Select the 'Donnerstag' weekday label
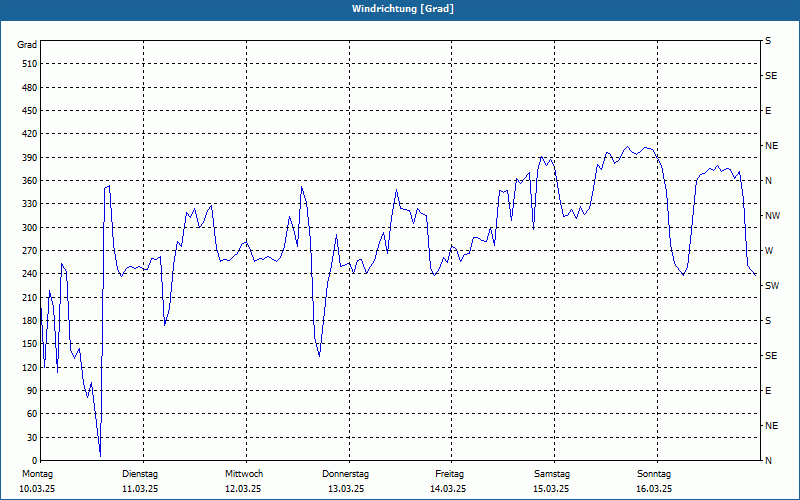 point(345,474)
